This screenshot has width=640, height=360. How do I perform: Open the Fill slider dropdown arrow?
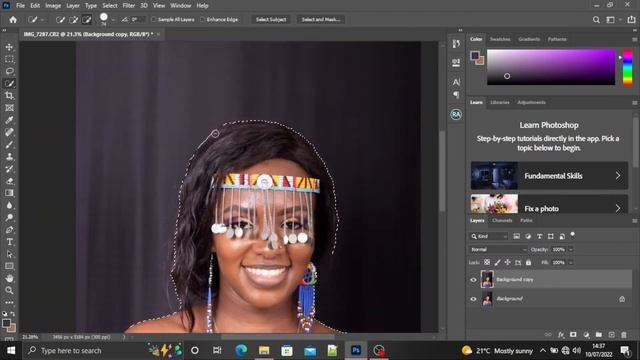click(571, 262)
